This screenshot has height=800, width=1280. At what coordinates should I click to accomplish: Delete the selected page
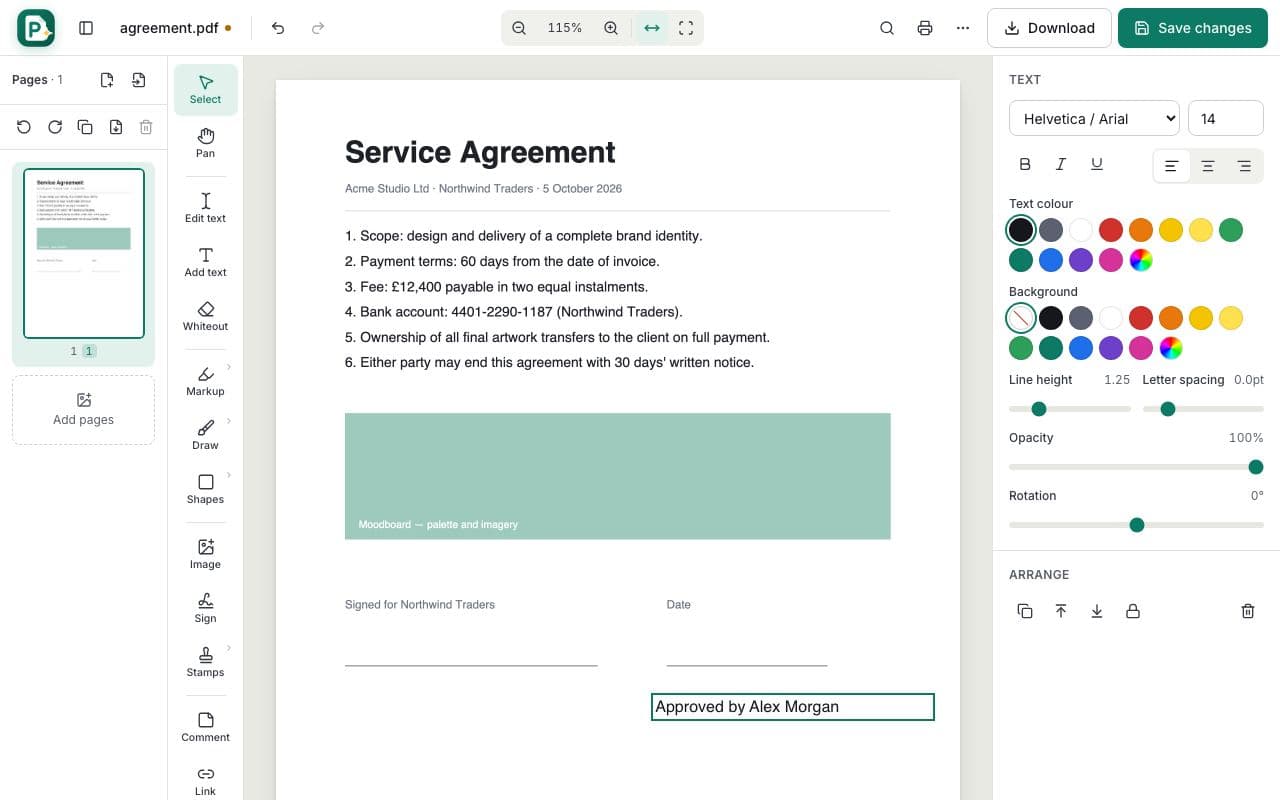point(146,127)
